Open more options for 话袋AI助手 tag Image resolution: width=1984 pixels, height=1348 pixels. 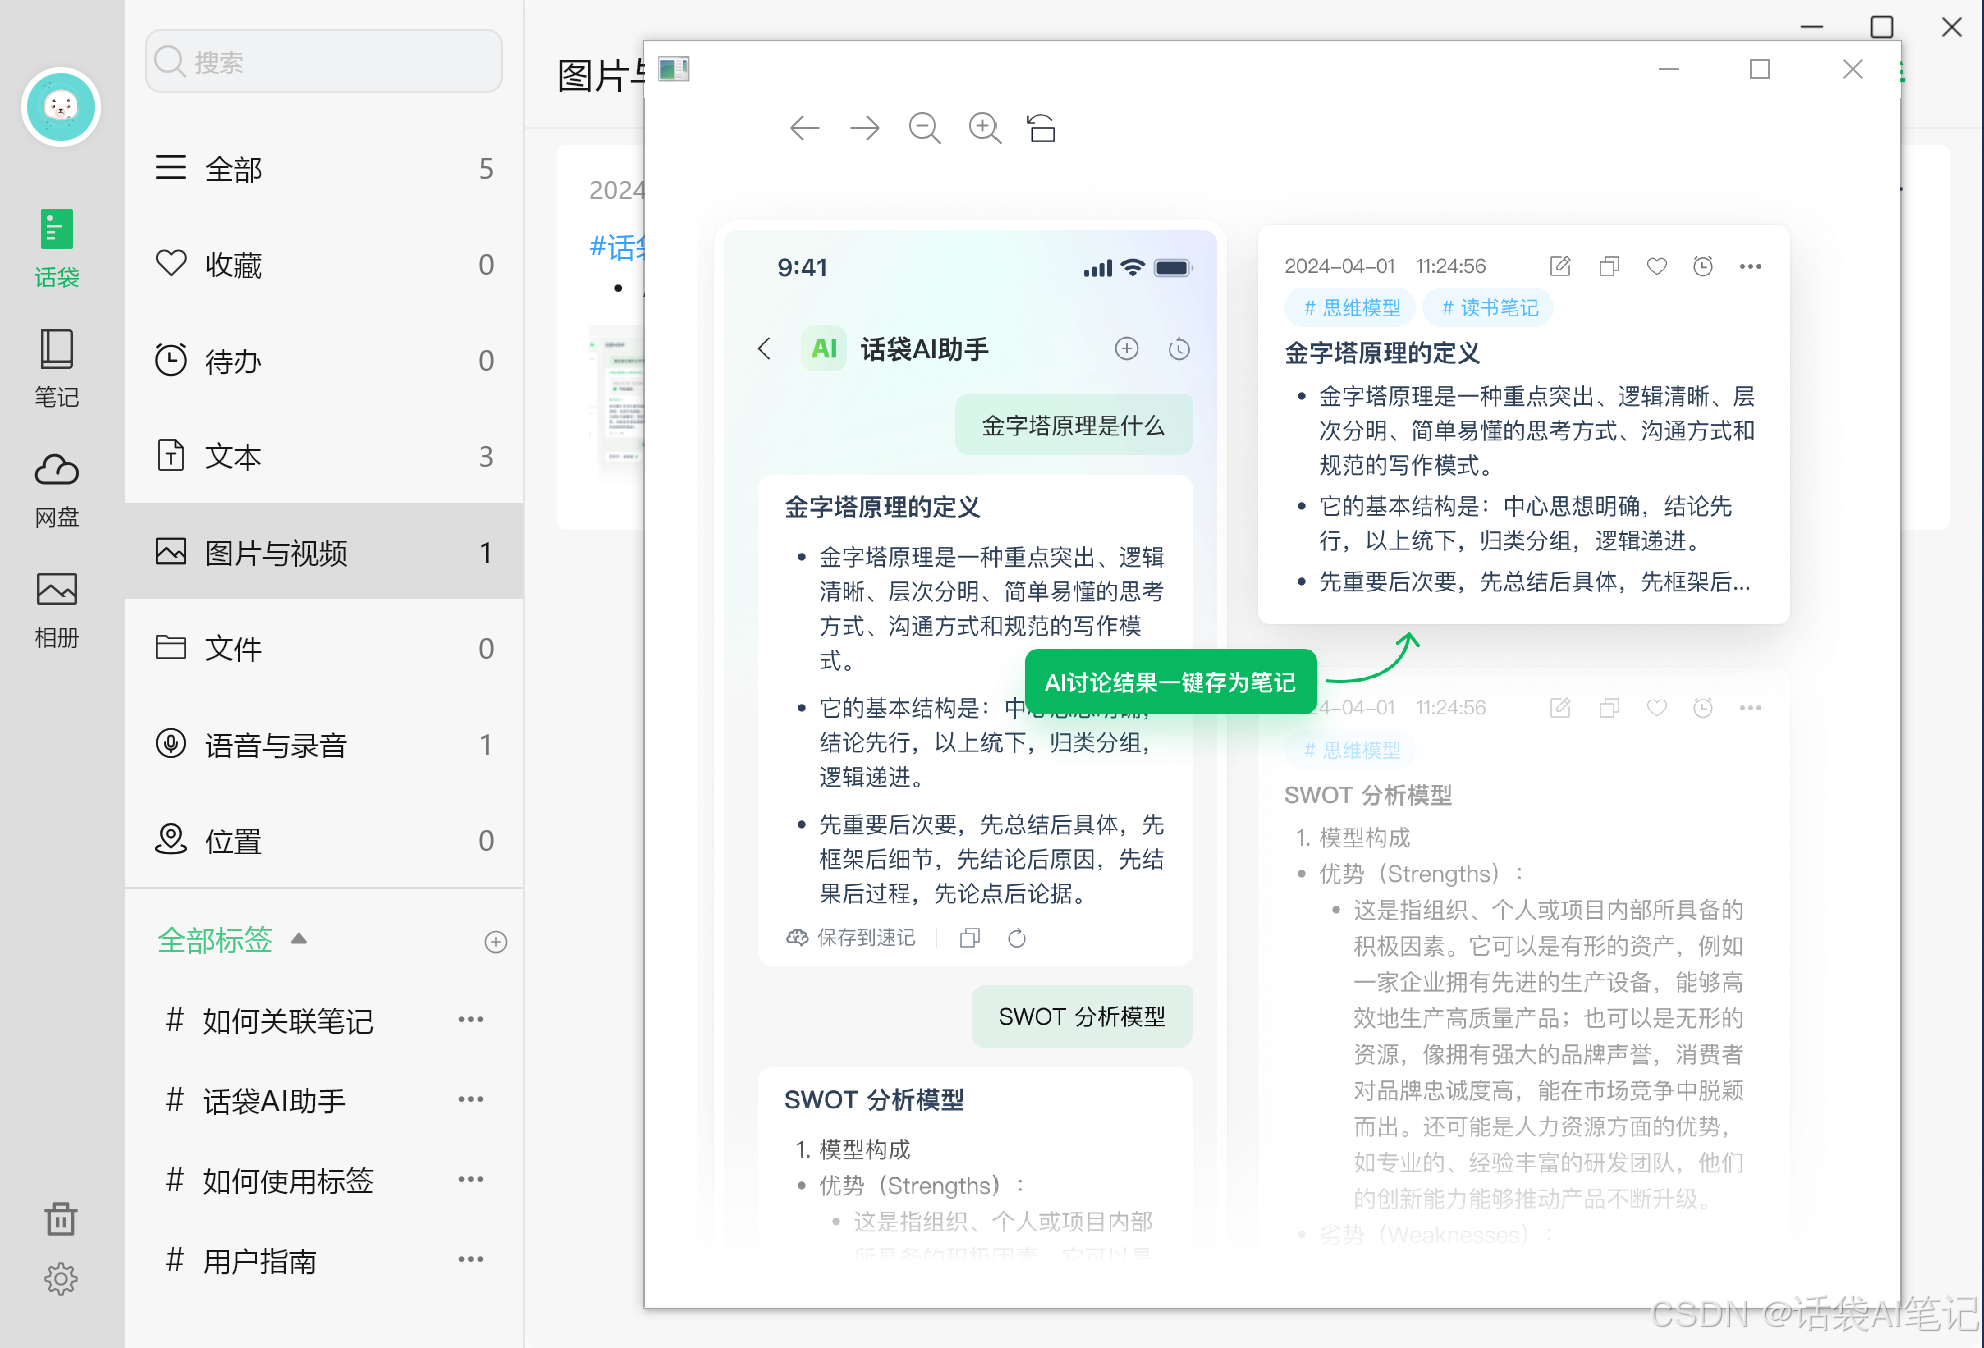click(x=470, y=1100)
